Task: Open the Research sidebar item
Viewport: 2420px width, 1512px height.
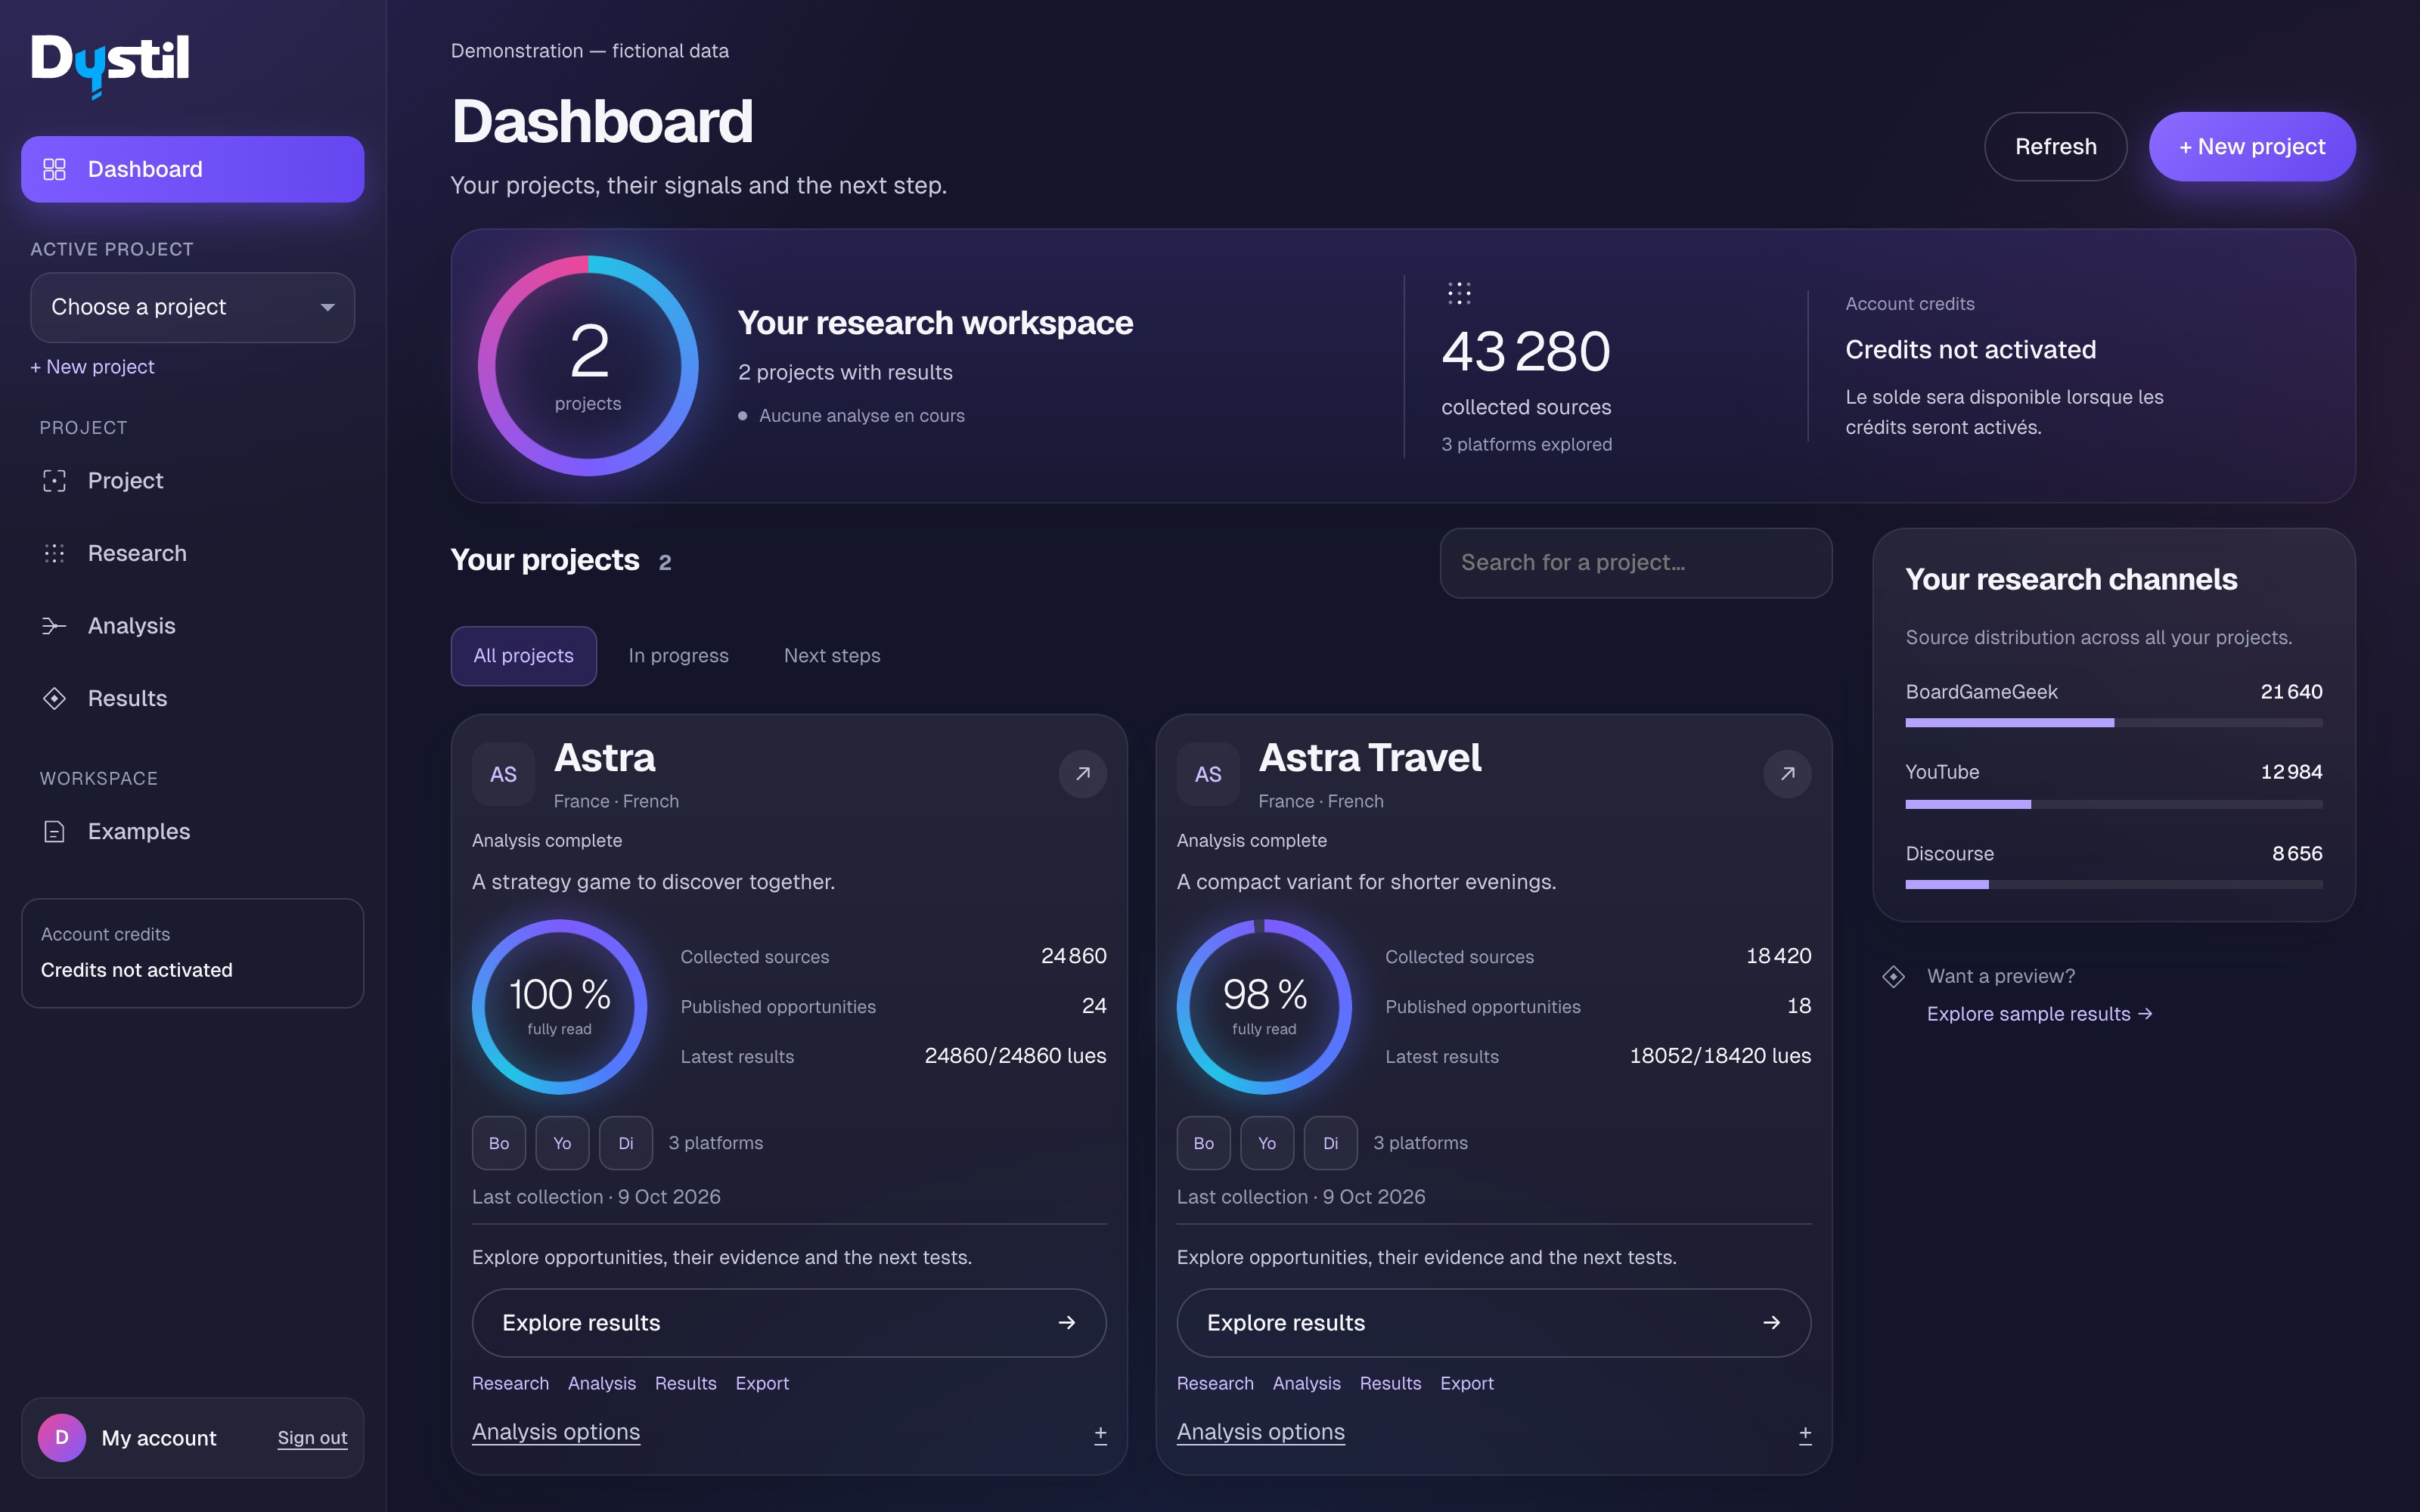Action: [x=192, y=553]
